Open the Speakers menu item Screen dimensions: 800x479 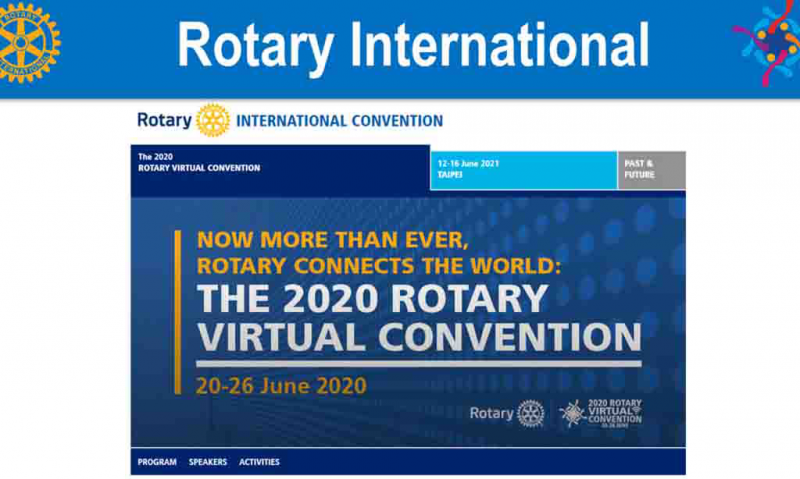(x=208, y=462)
